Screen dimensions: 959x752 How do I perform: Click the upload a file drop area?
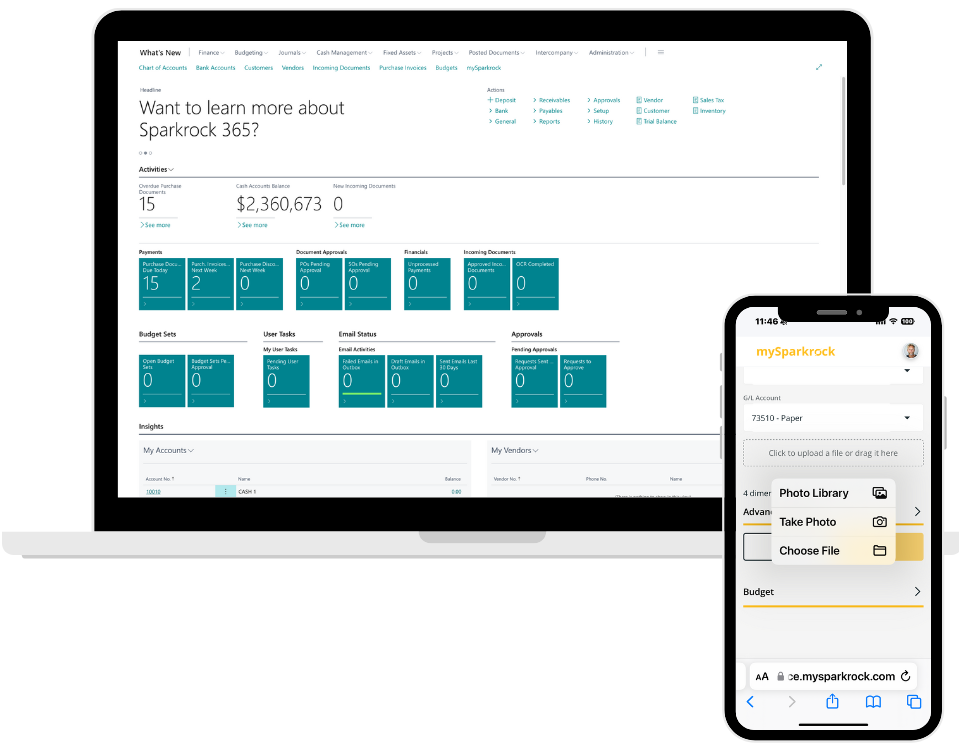point(833,453)
